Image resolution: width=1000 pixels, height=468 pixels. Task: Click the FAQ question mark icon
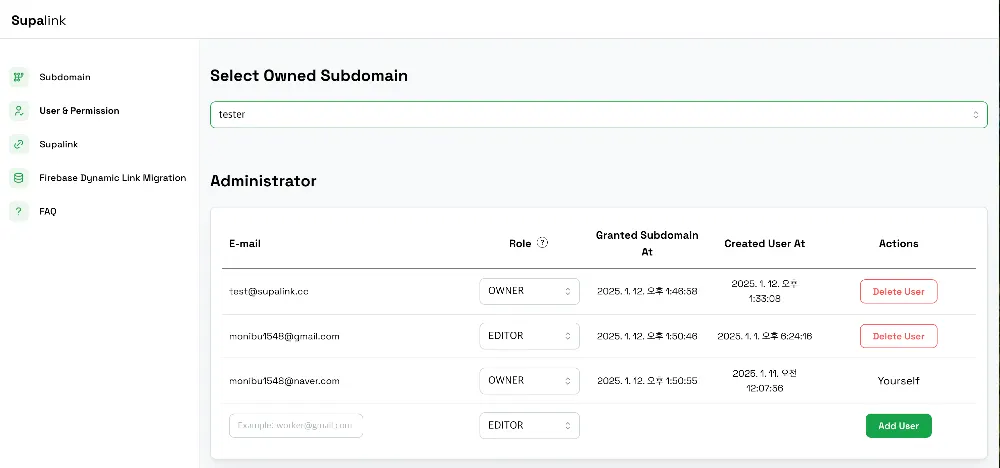click(x=18, y=212)
